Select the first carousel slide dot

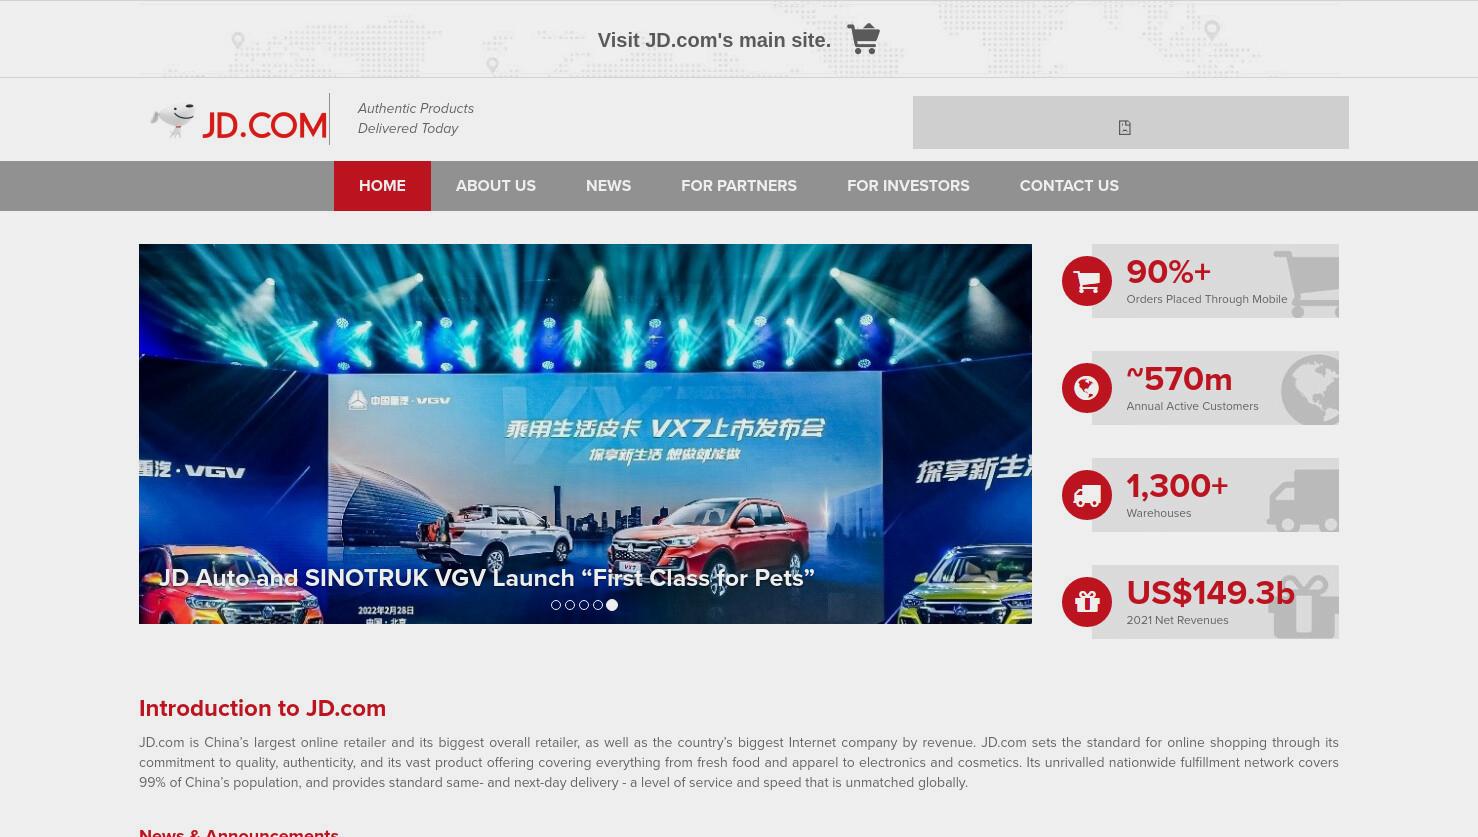click(x=556, y=605)
